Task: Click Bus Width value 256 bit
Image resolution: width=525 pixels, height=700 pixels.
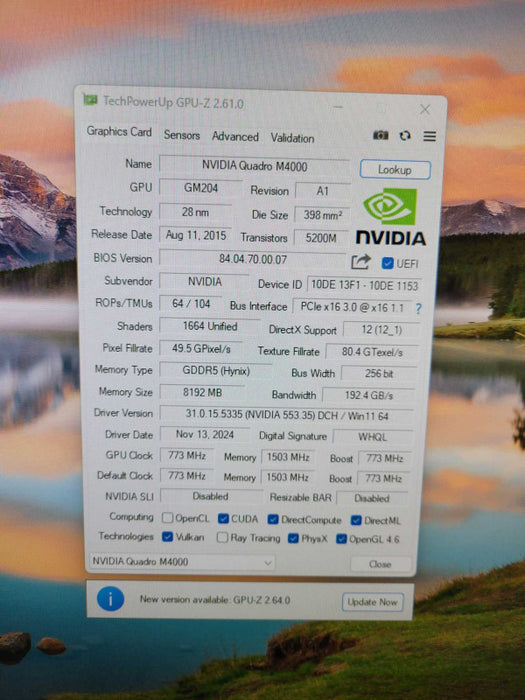Action: tap(379, 374)
